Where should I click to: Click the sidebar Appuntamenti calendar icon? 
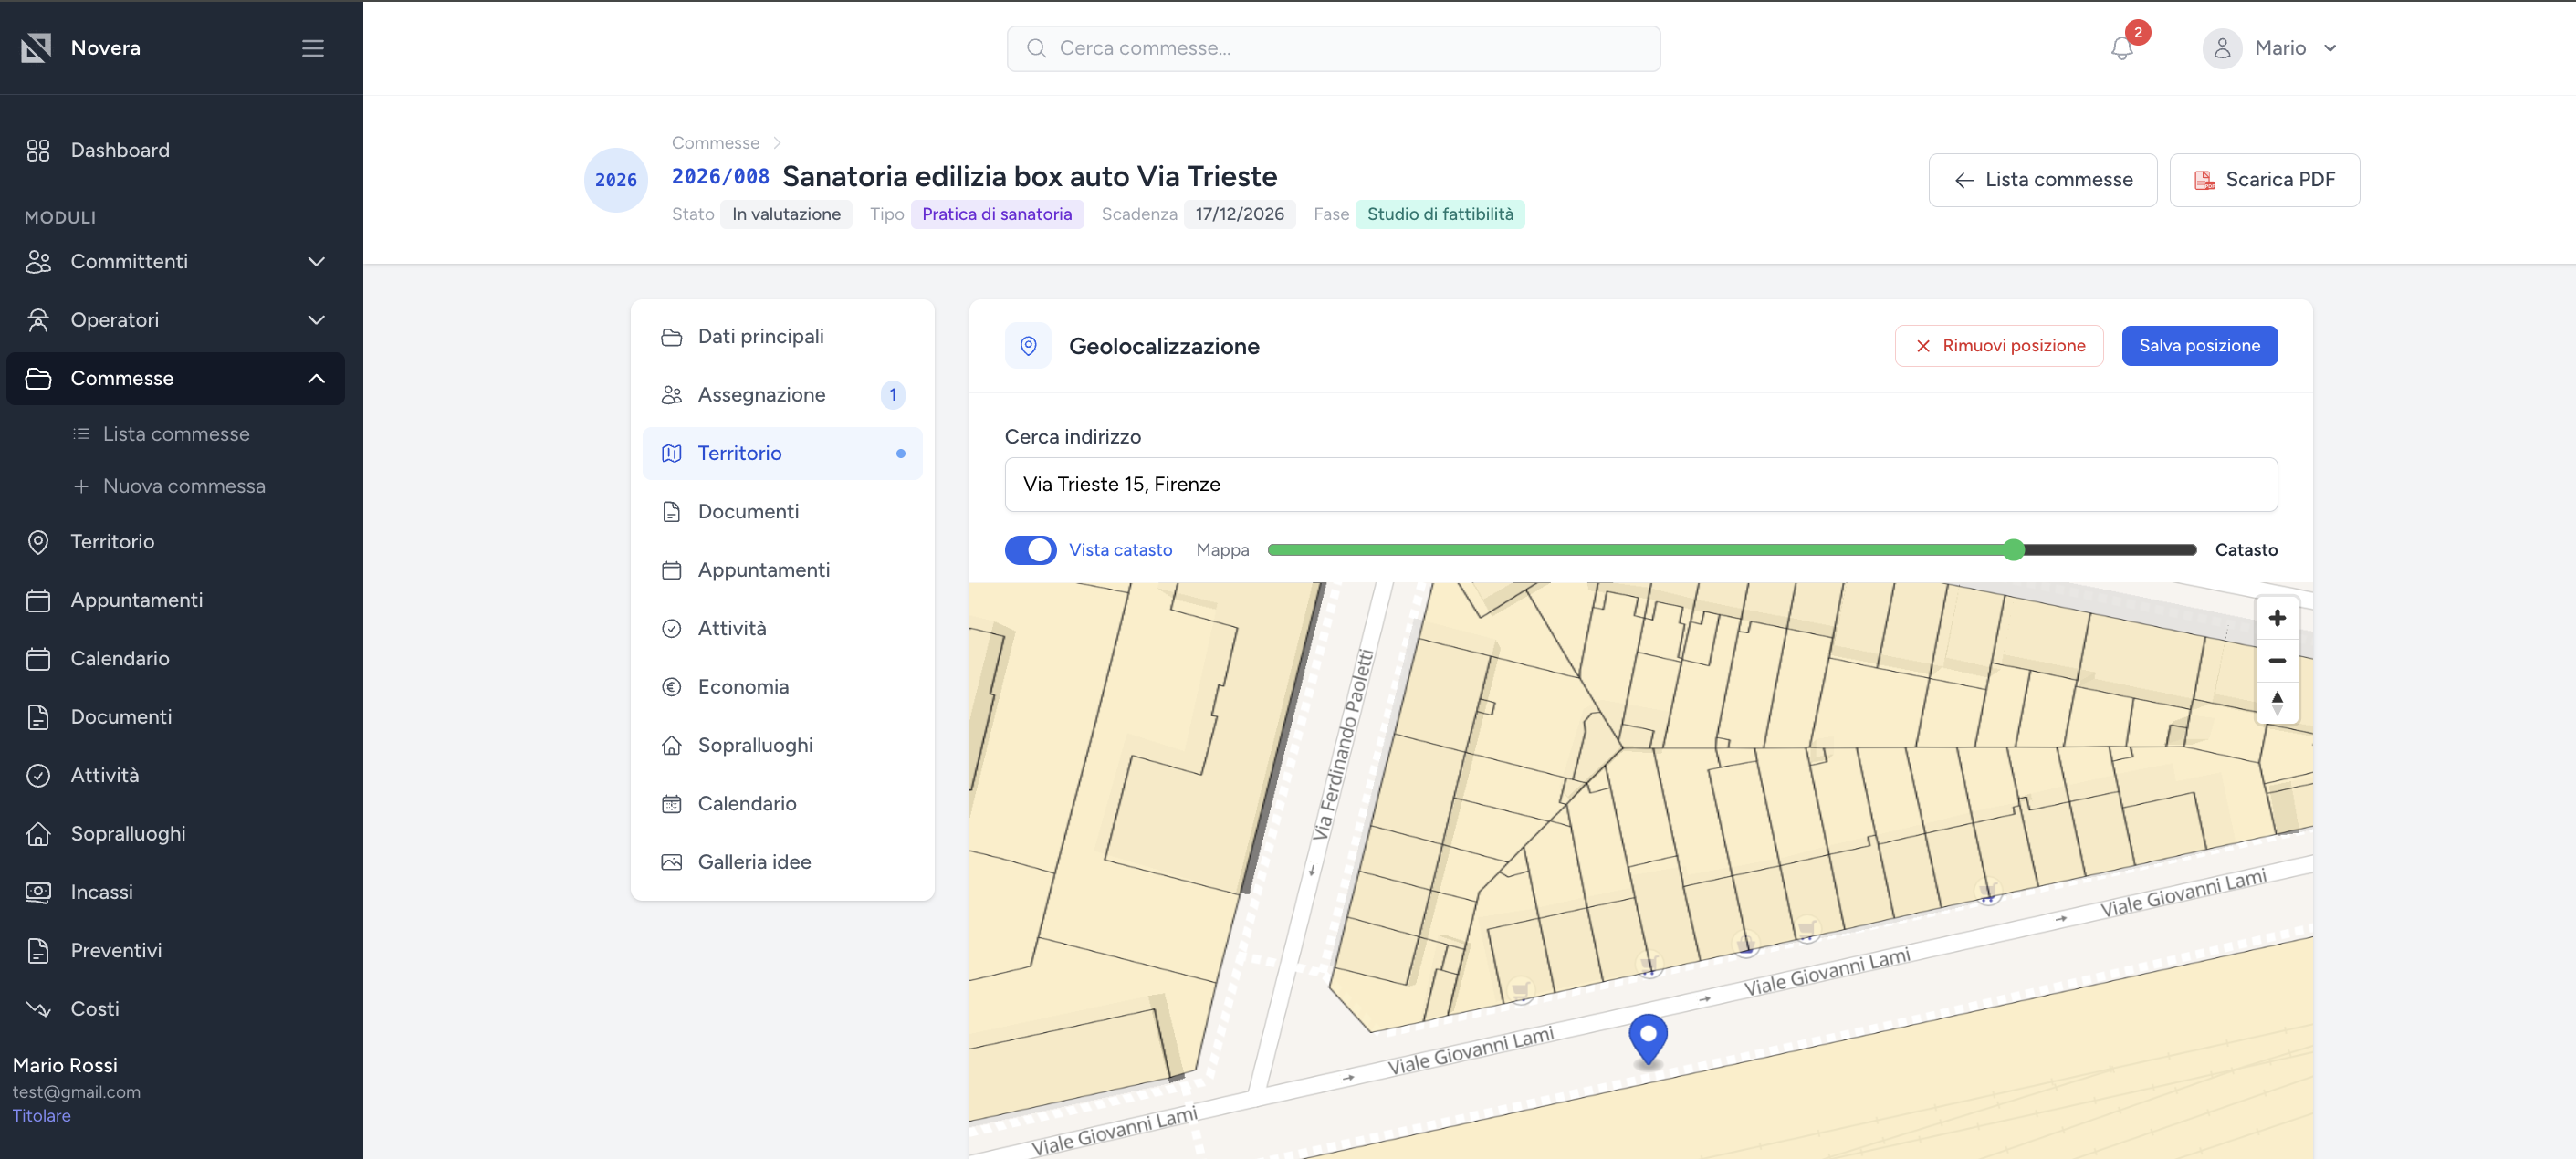point(38,600)
